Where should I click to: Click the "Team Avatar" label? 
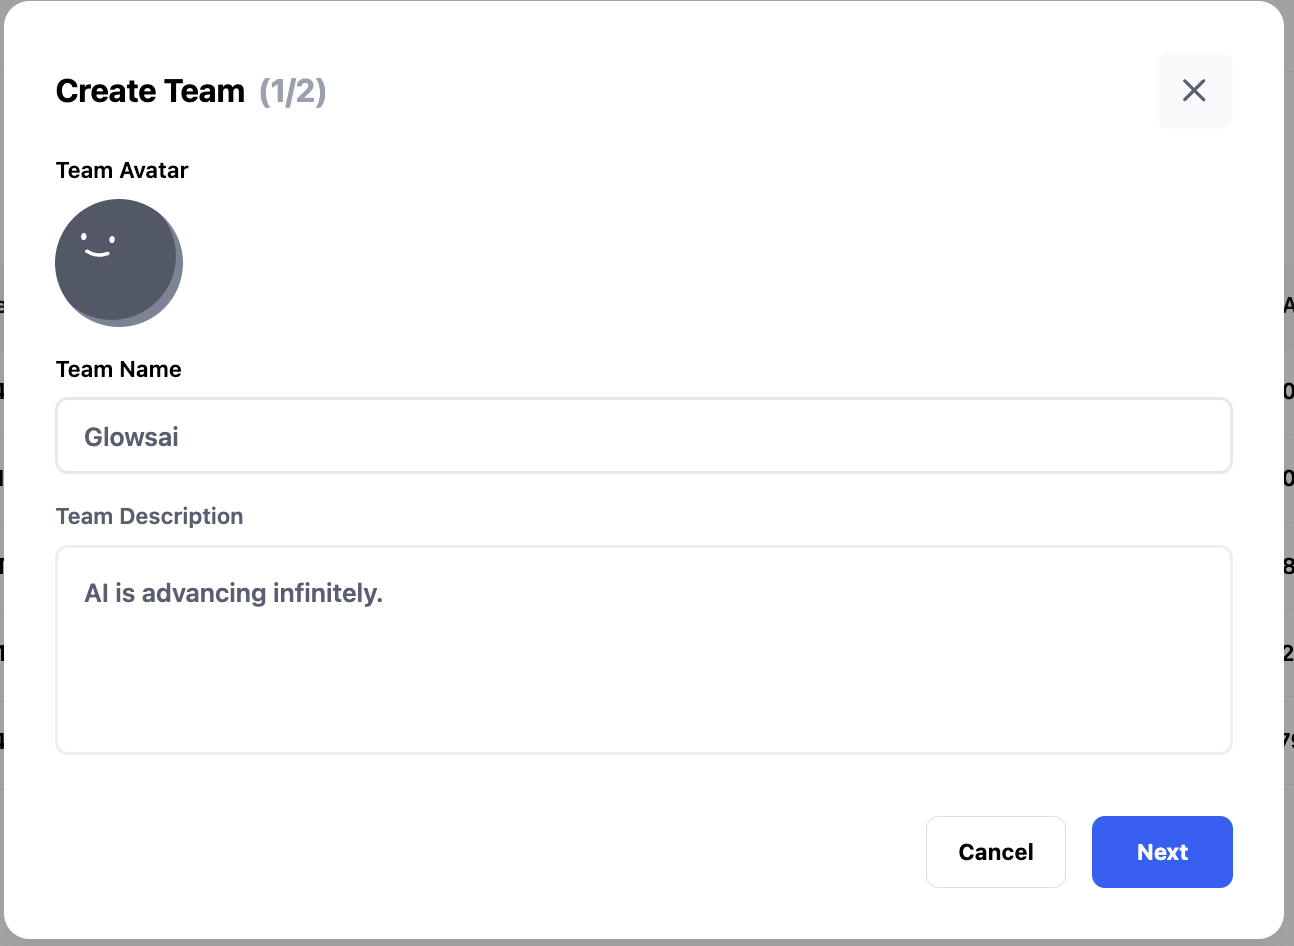coord(122,170)
